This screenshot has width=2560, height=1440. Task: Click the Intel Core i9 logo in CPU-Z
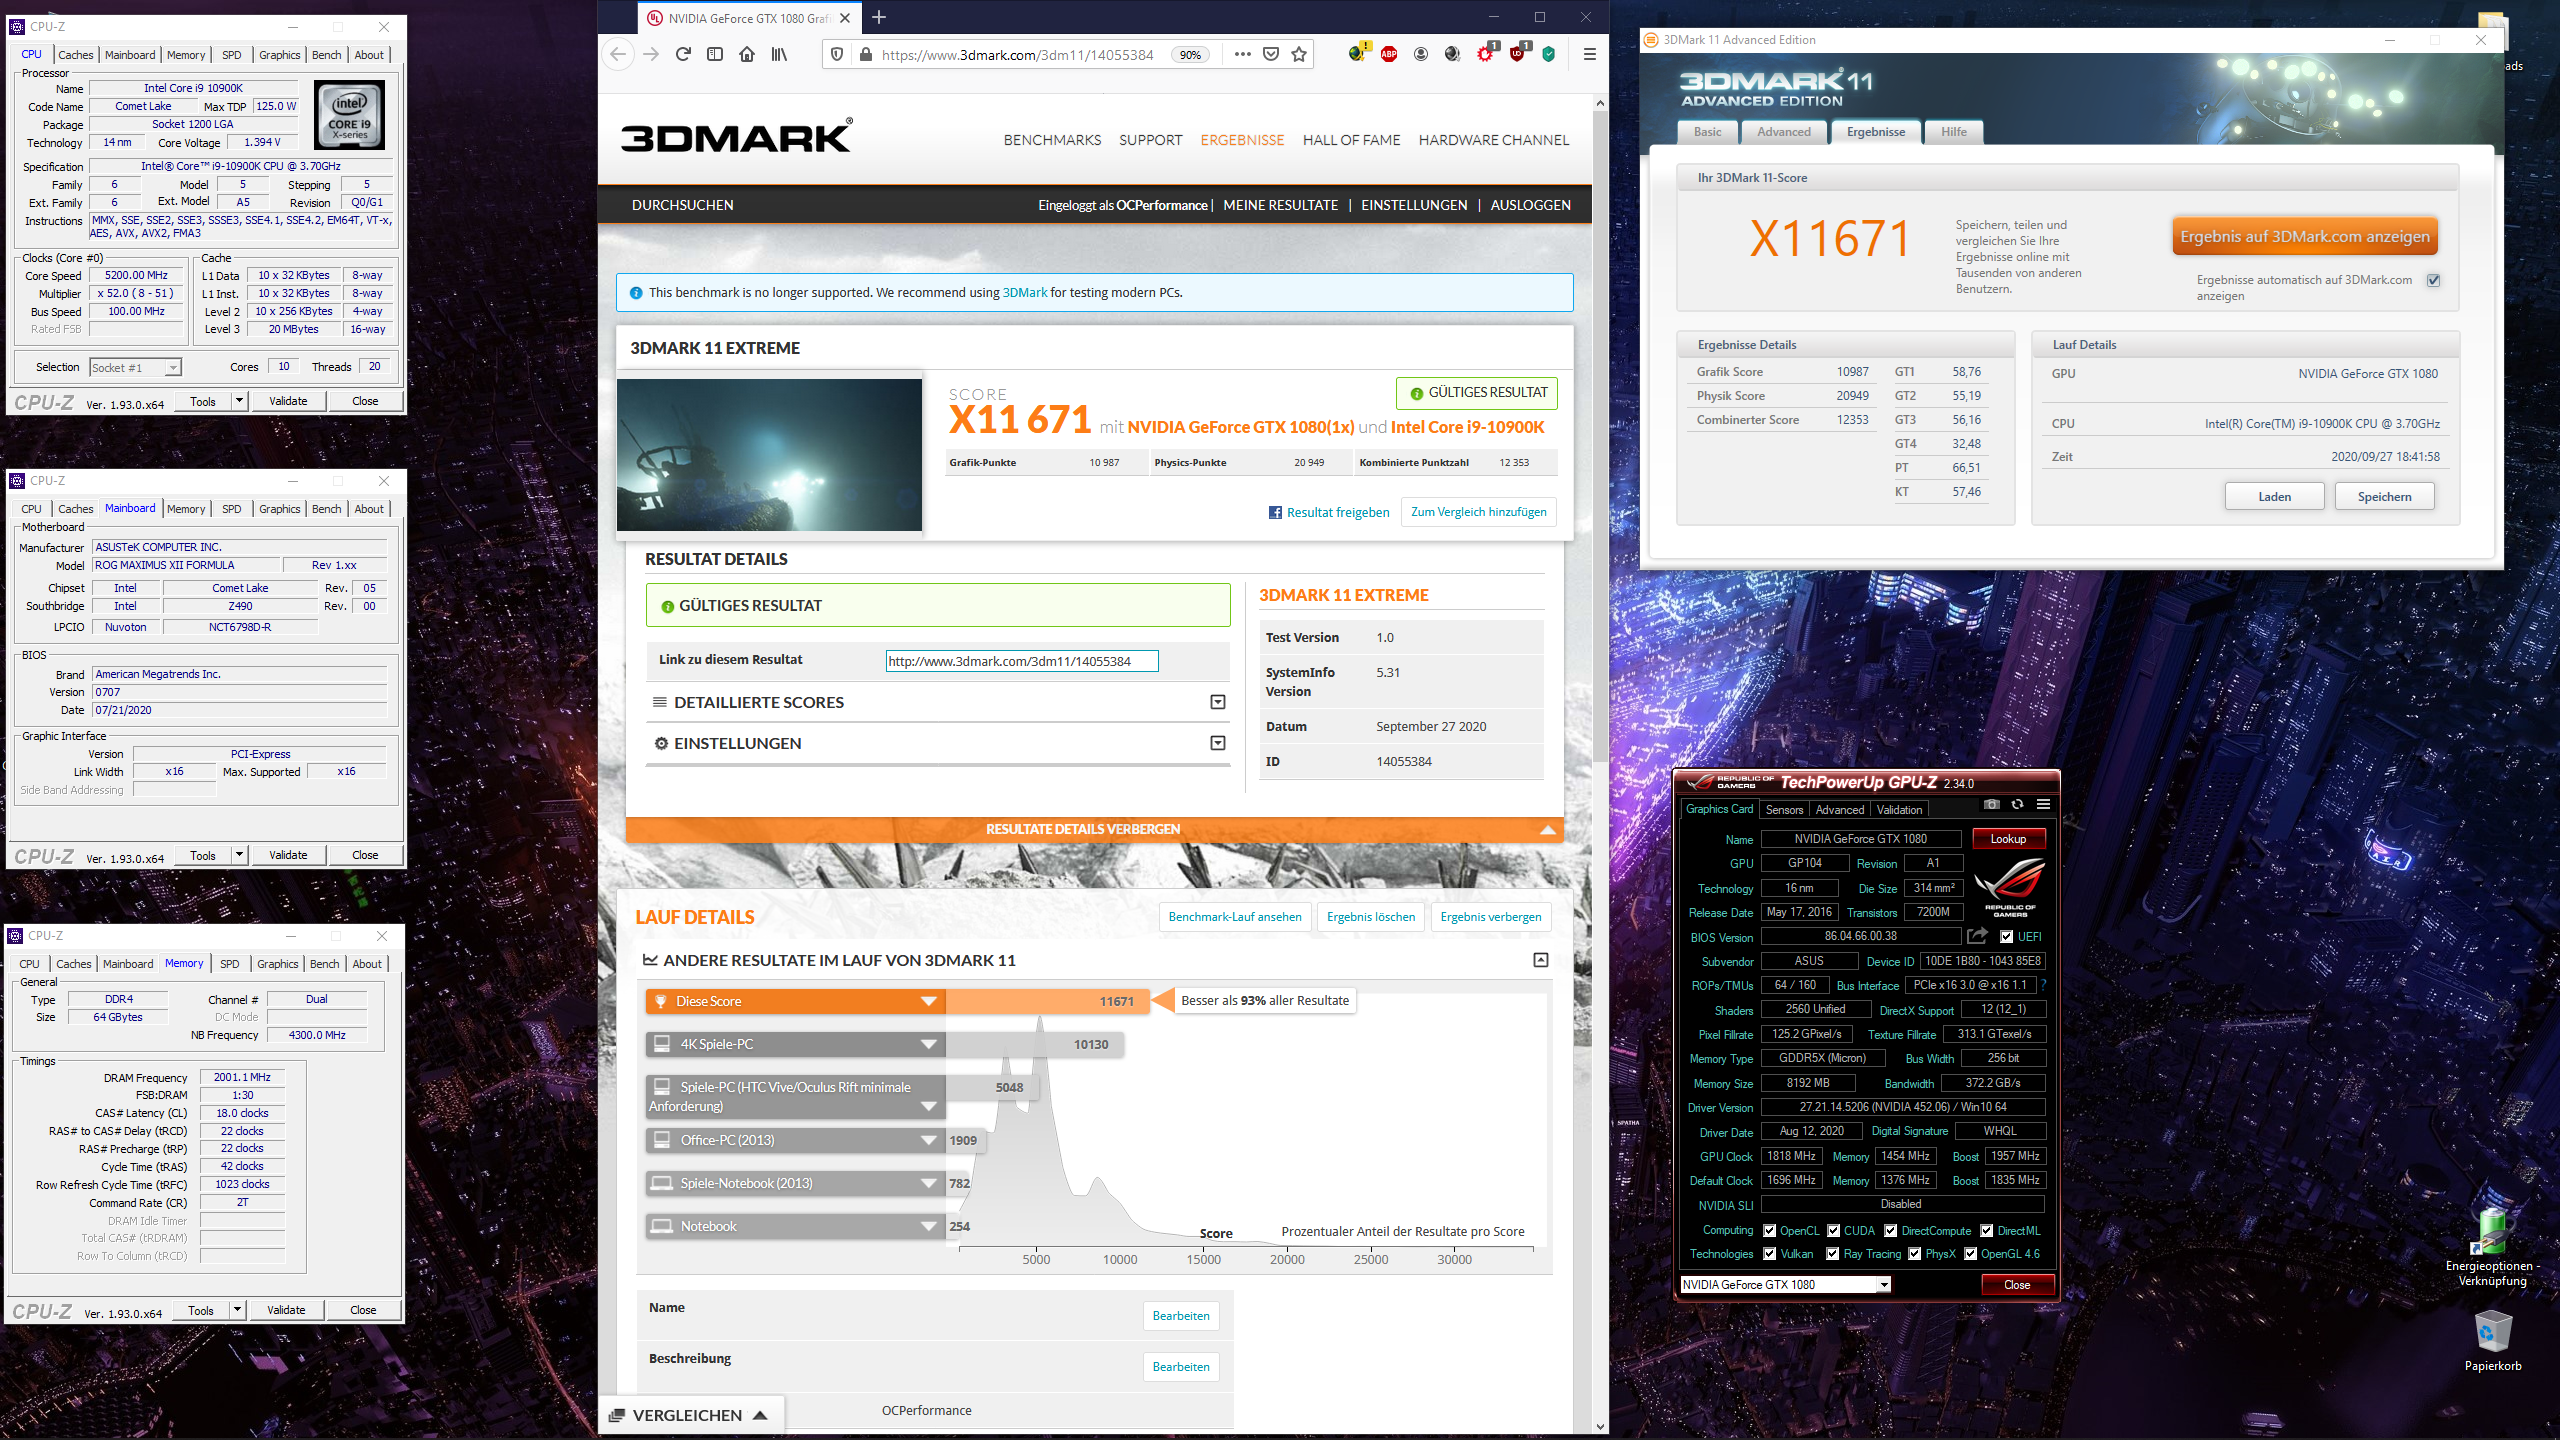coord(350,116)
